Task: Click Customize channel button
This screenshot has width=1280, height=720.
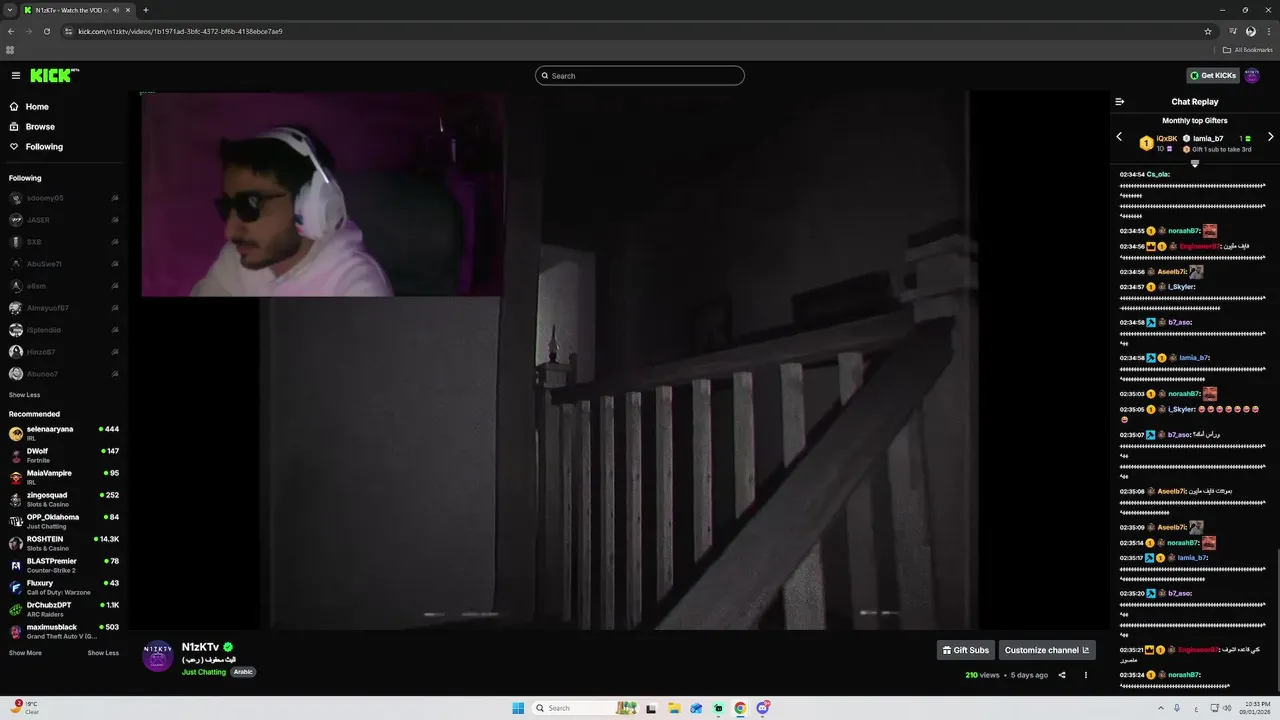Action: click(x=1047, y=650)
